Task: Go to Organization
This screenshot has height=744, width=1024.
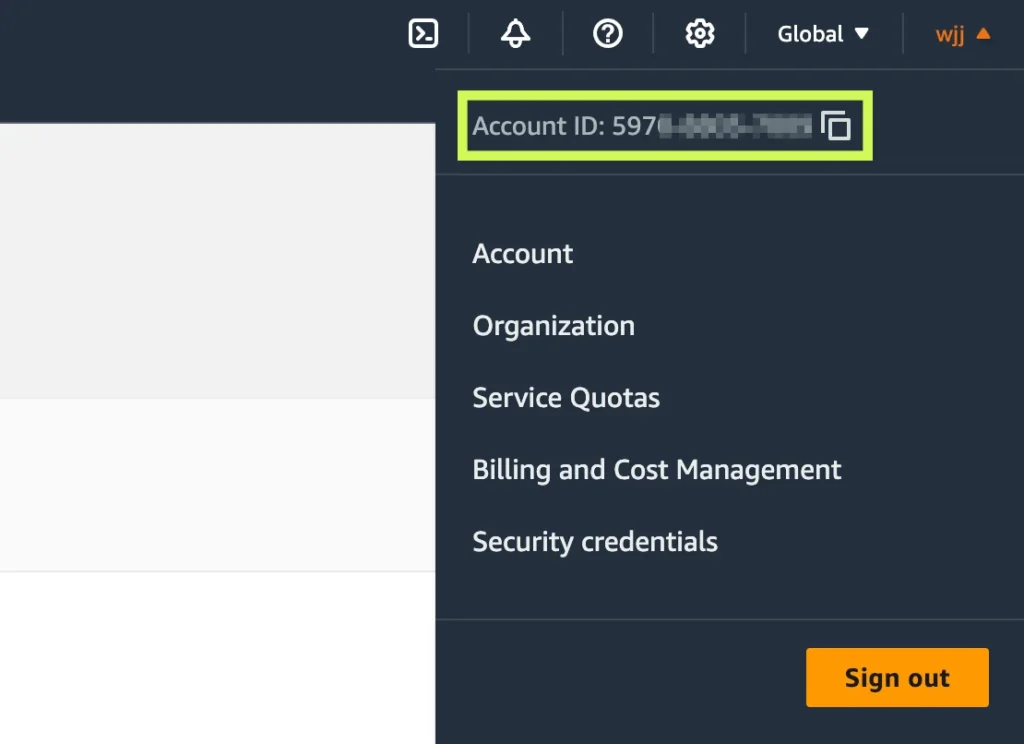Action: point(553,326)
